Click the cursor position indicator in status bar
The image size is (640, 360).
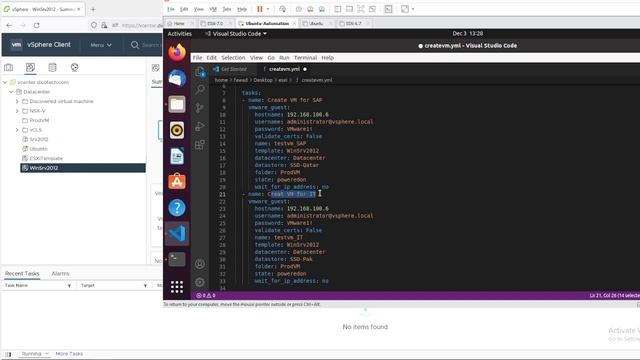pos(614,295)
